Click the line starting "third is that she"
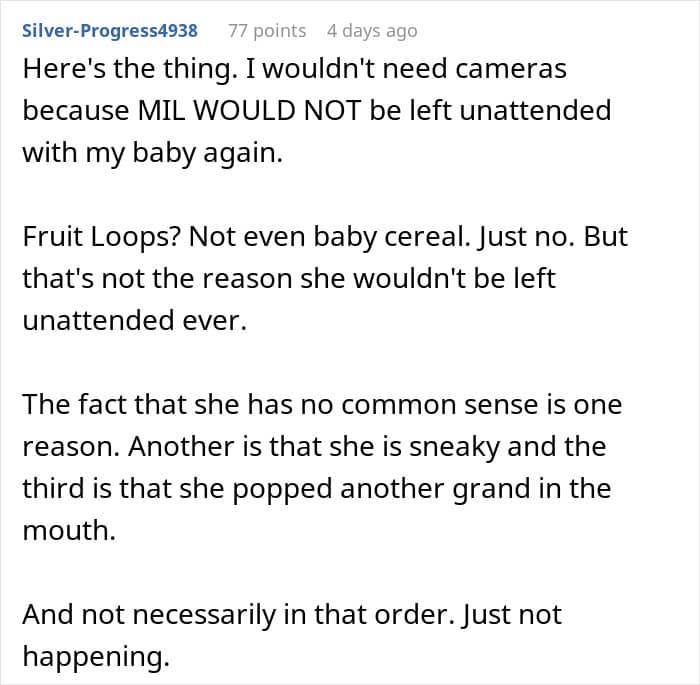 click(x=317, y=489)
